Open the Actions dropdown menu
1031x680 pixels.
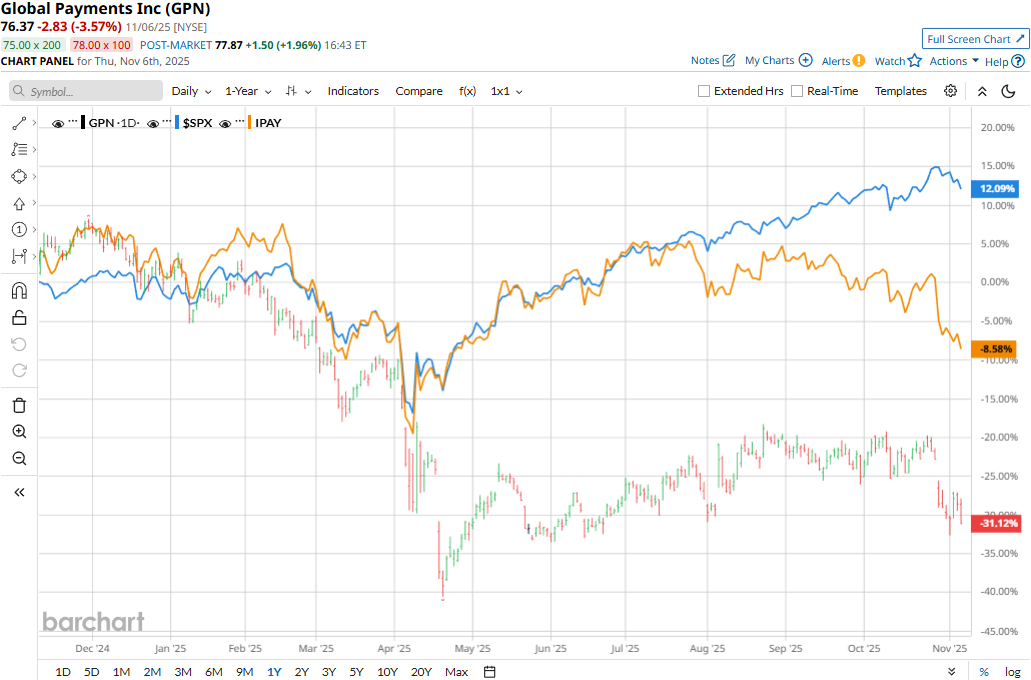pos(954,61)
